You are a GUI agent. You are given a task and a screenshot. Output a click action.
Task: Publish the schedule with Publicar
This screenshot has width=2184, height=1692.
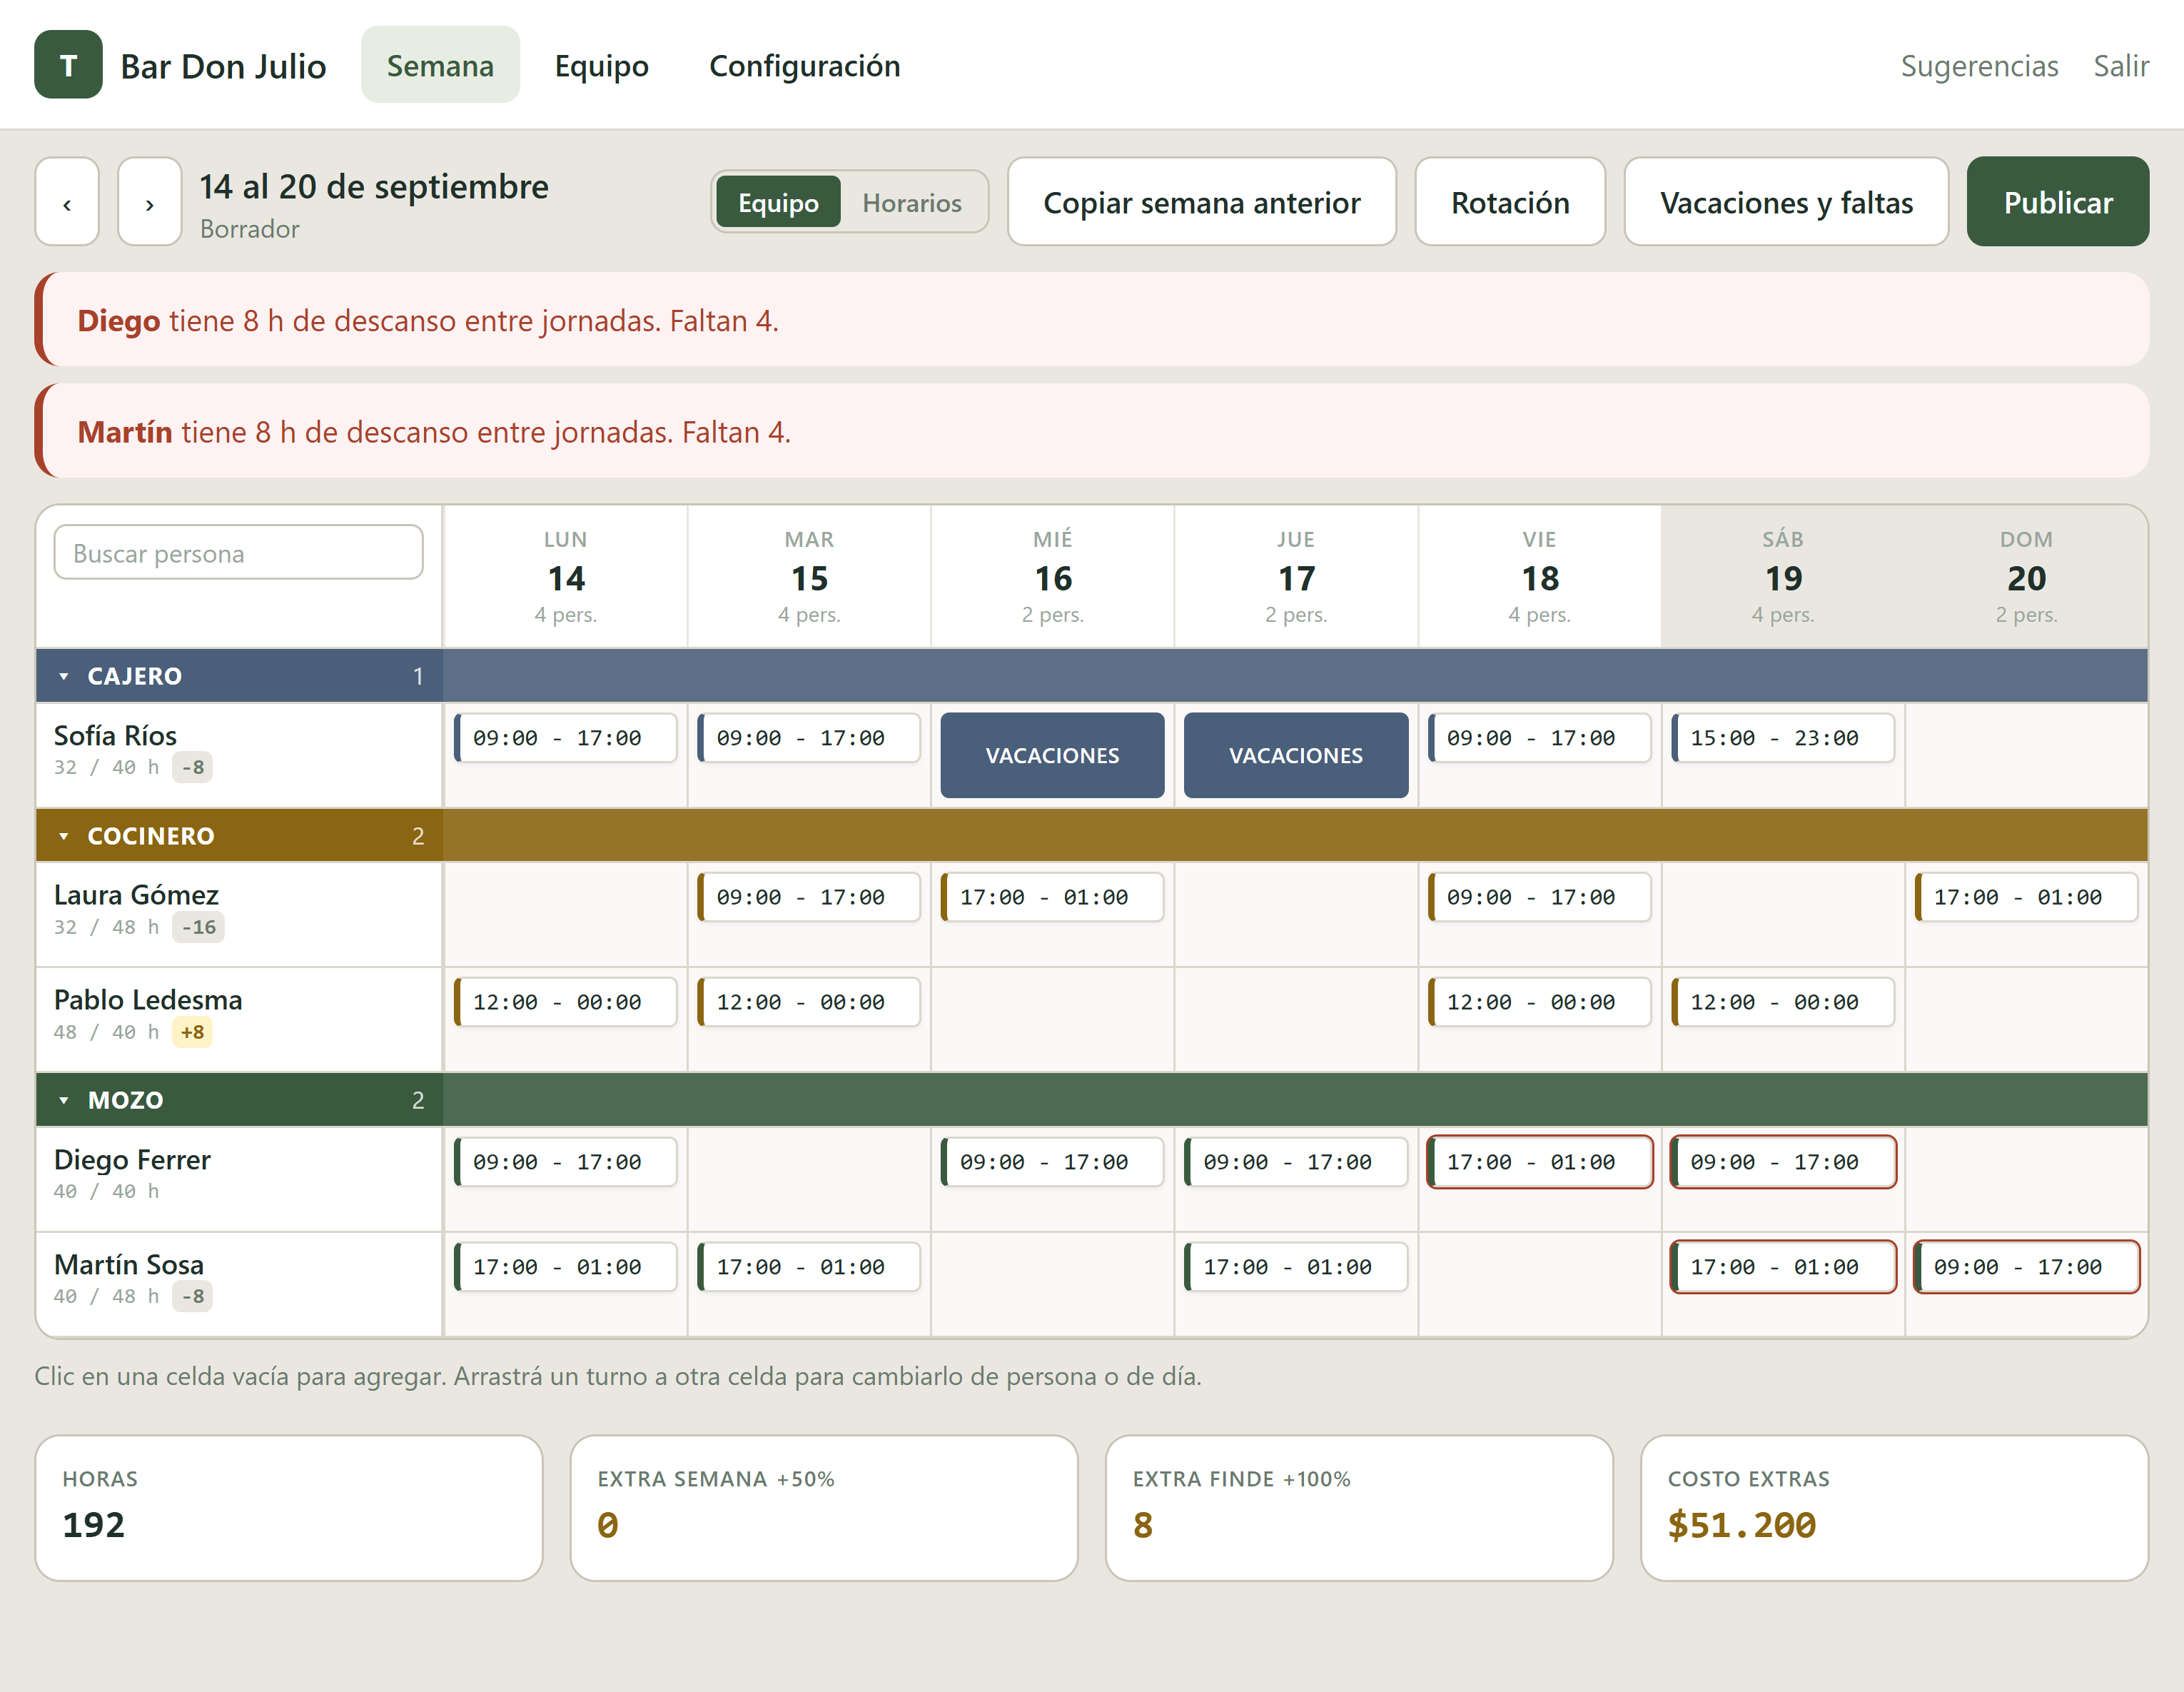click(x=2058, y=202)
